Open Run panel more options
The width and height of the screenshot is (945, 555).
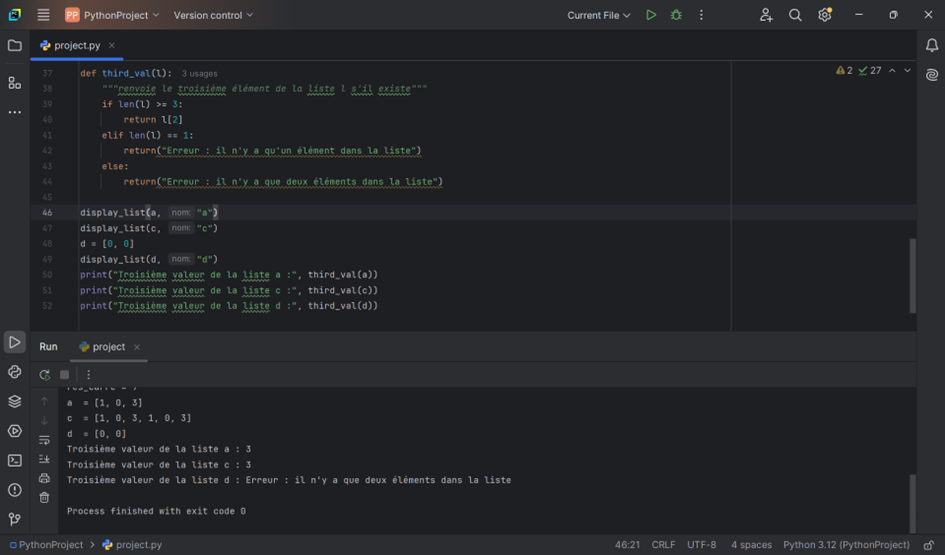(89, 374)
